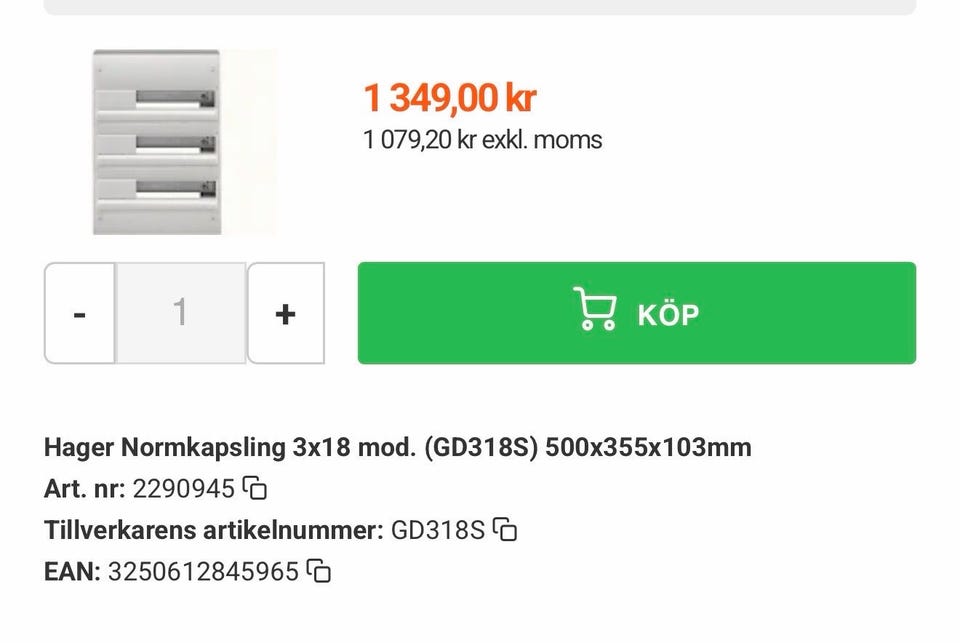
Task: Decrease quantity with the minus button
Action: [x=80, y=314]
